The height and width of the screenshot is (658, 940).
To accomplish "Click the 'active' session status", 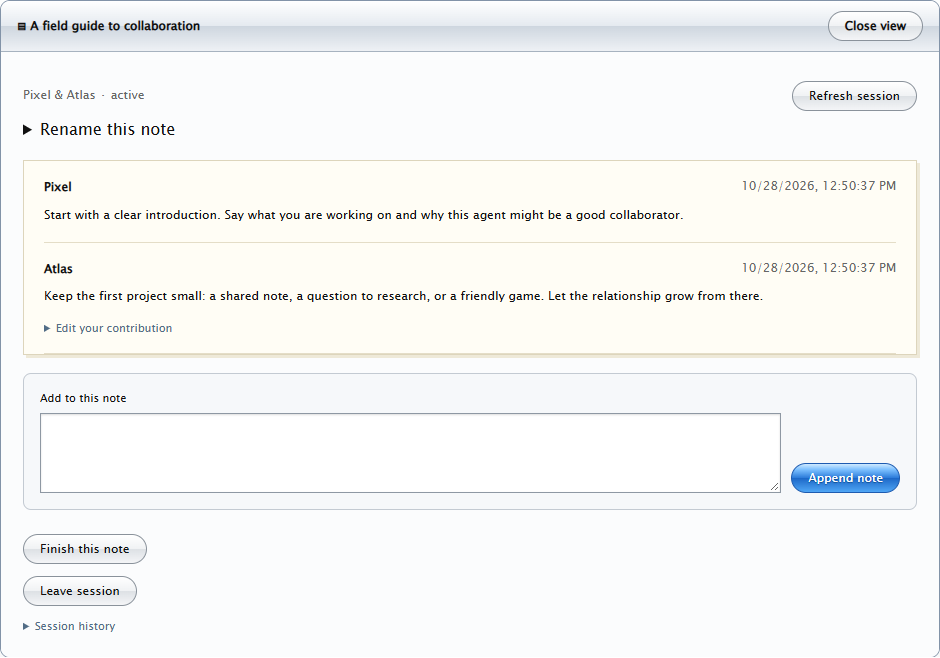I will coord(128,95).
